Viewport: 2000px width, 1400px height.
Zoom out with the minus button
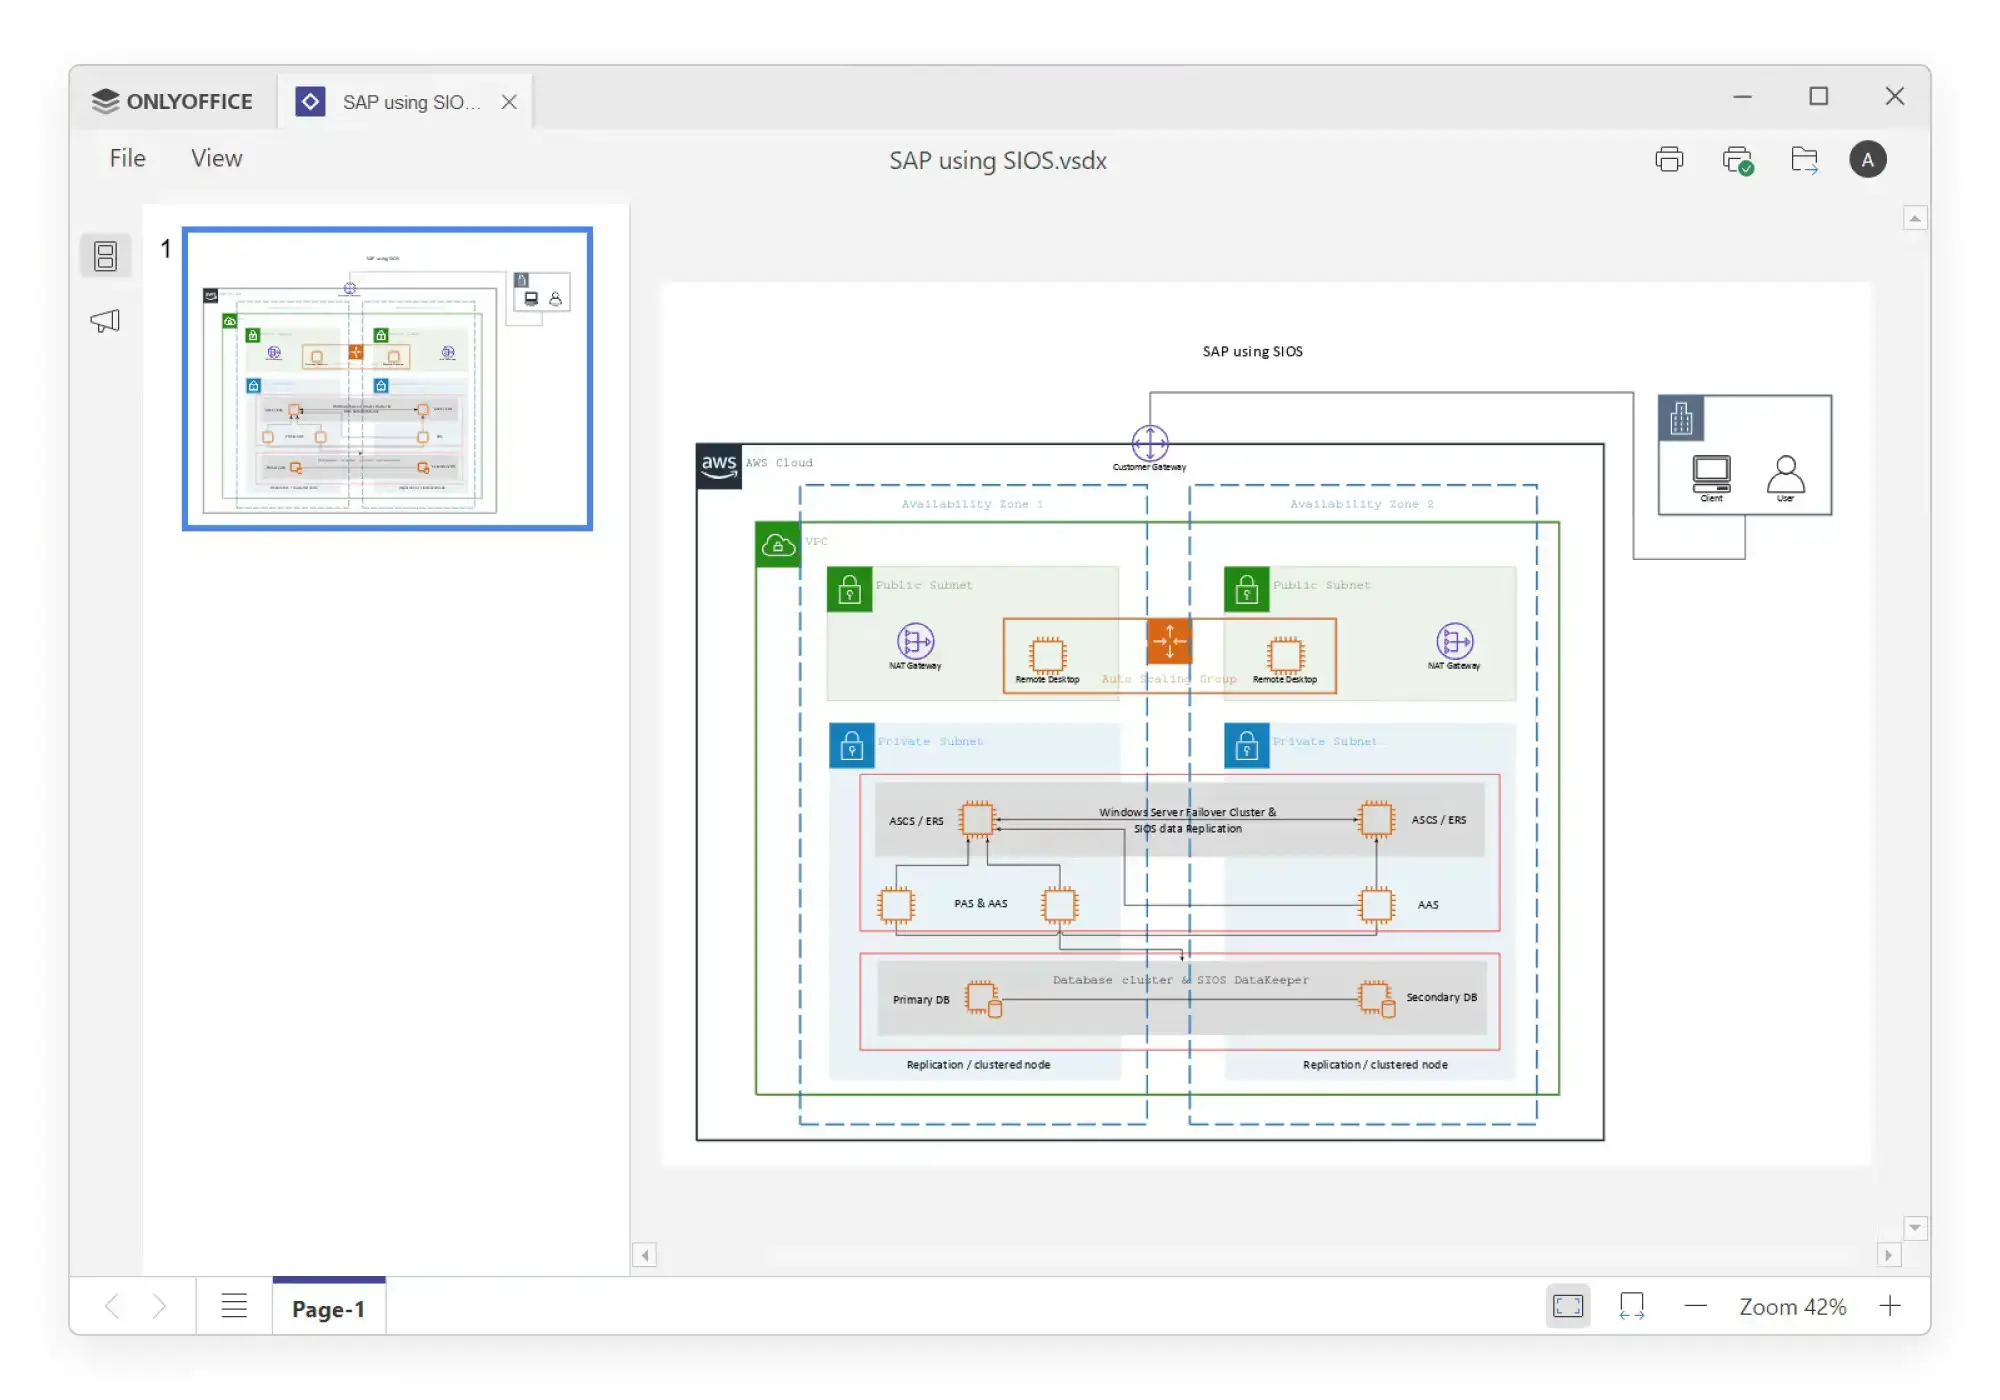coord(1695,1306)
